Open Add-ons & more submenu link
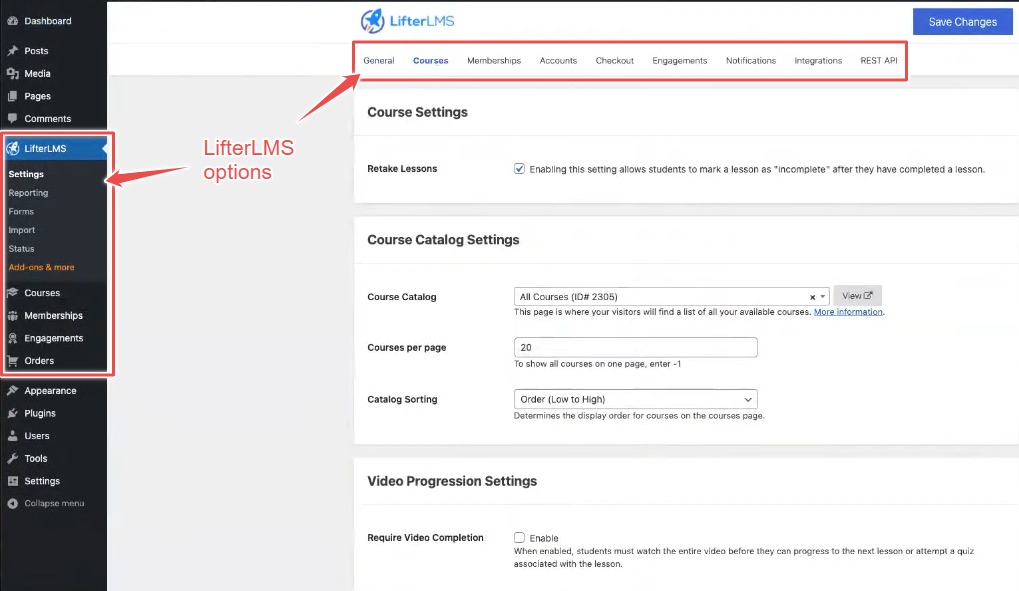The image size is (1019, 591). (x=42, y=267)
